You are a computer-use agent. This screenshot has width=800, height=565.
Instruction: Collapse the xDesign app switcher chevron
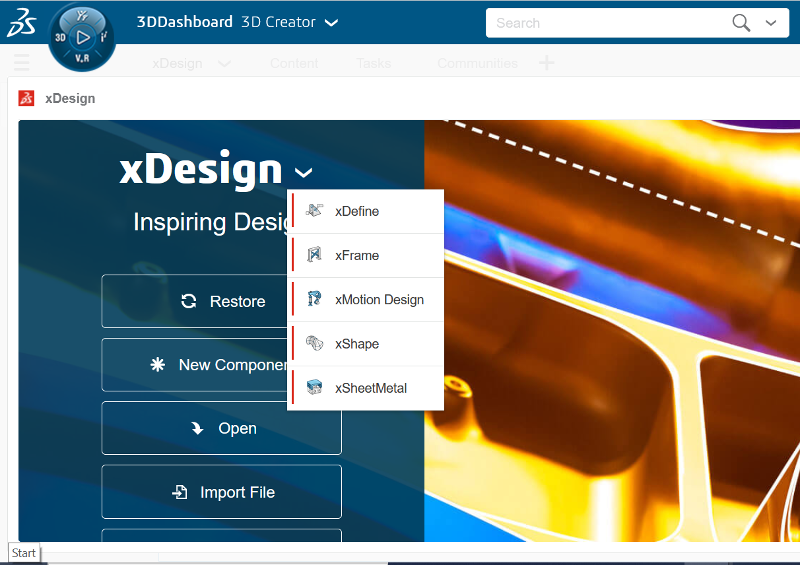(x=304, y=174)
